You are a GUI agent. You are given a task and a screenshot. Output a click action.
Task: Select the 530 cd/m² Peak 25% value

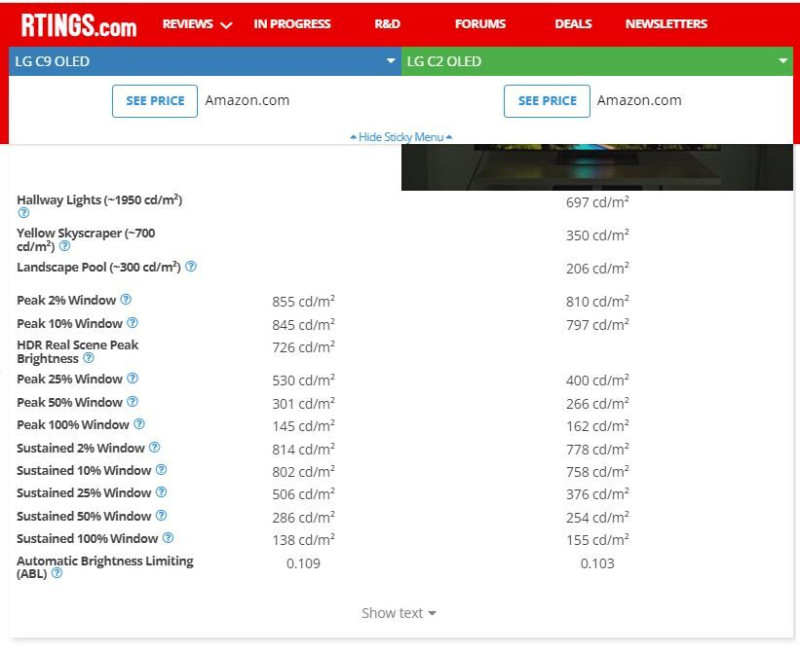(x=304, y=380)
